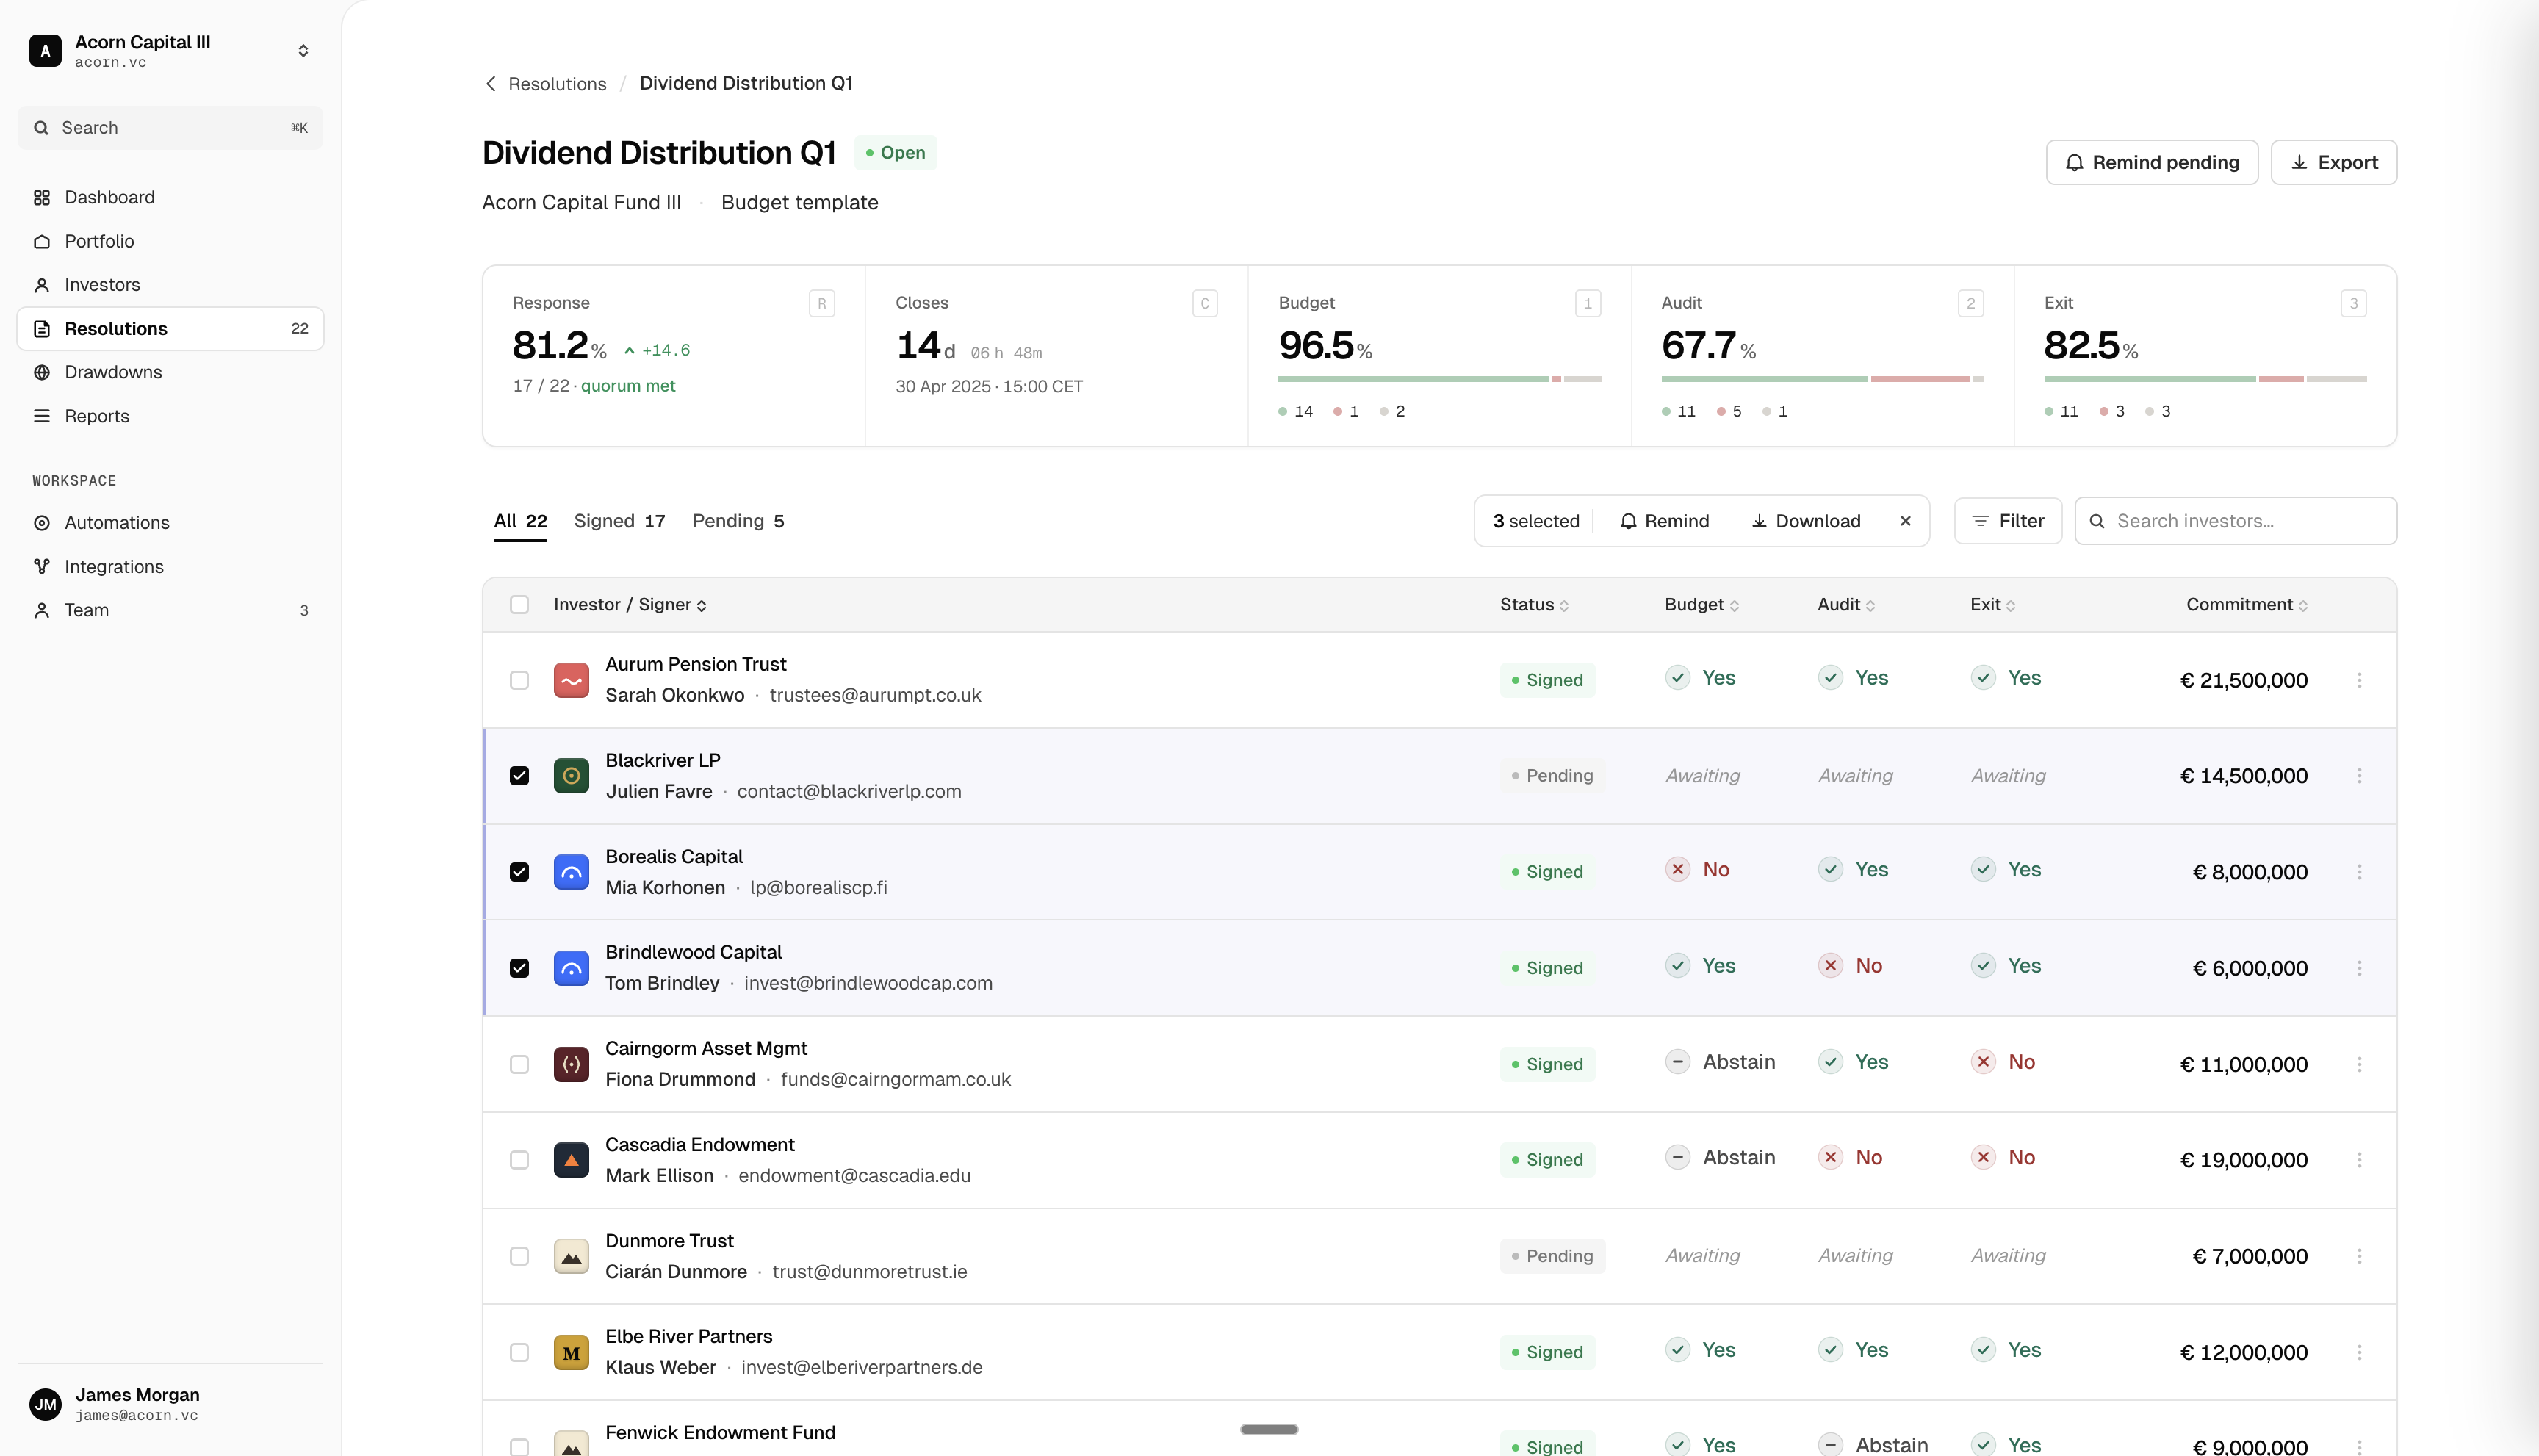Focus the sidebar Search box
Image resolution: width=2539 pixels, height=1456 pixels.
(170, 128)
